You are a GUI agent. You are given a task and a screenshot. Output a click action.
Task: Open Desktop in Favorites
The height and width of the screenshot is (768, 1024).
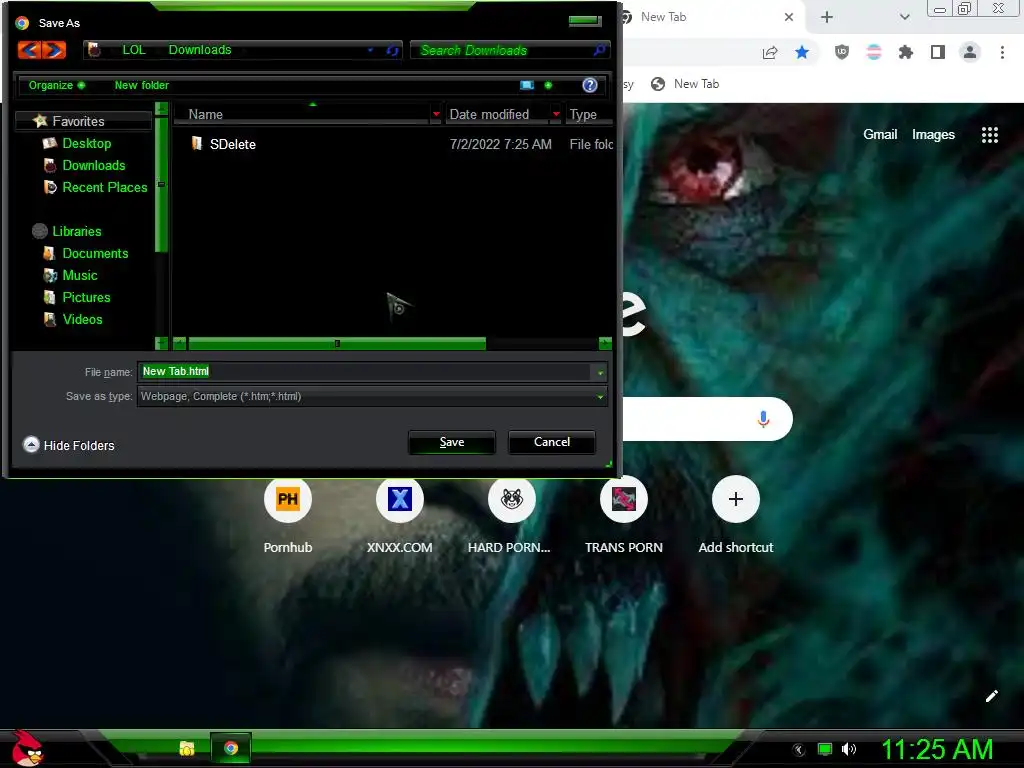point(86,143)
